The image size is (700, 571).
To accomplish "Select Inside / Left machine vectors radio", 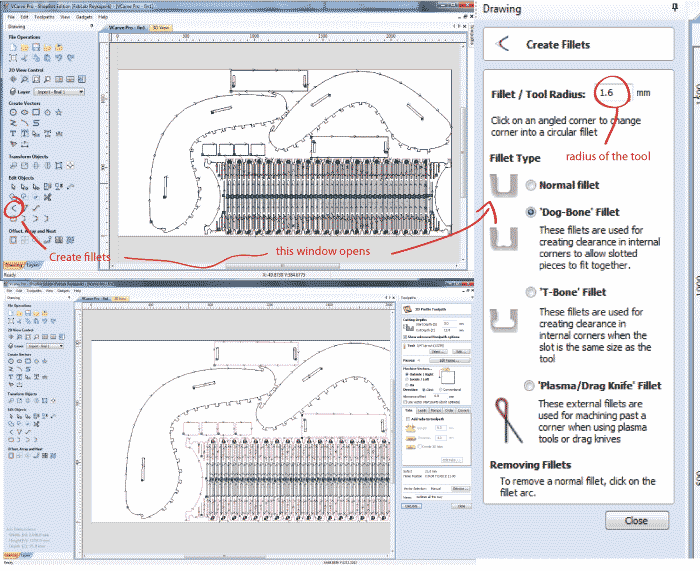I will pyautogui.click(x=406, y=379).
